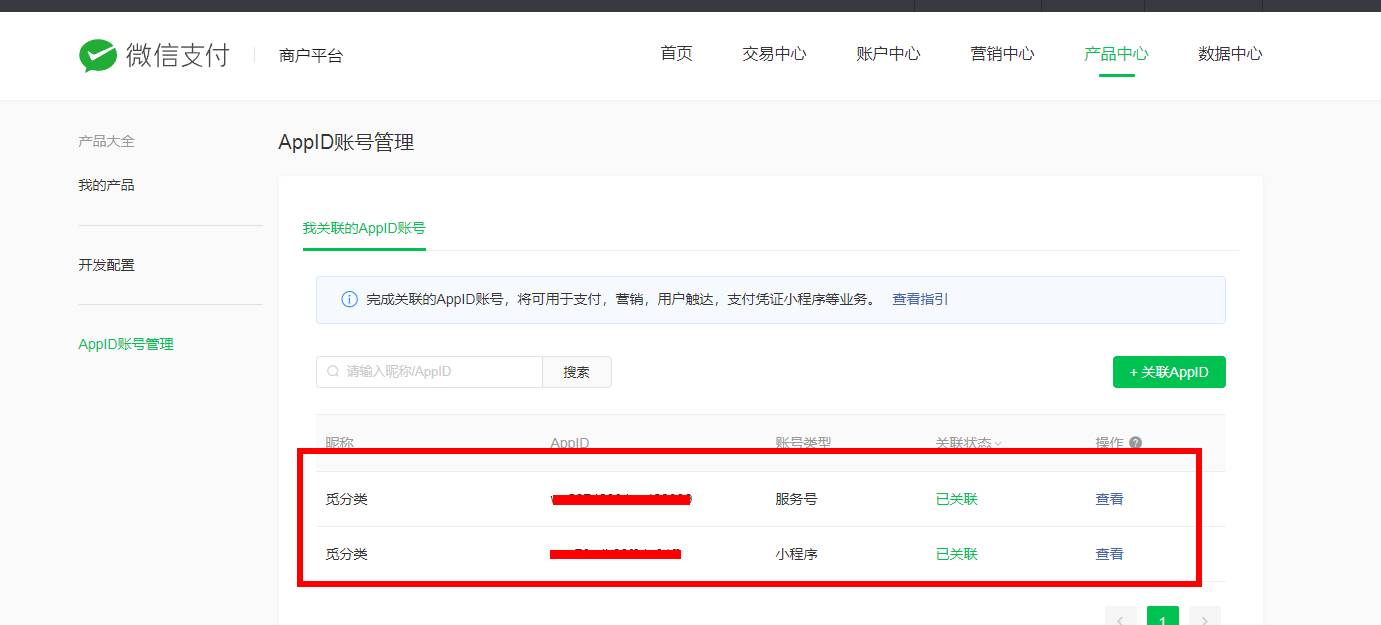The width and height of the screenshot is (1381, 625).
Task: Open the 首页 navigation item
Action: coord(676,54)
